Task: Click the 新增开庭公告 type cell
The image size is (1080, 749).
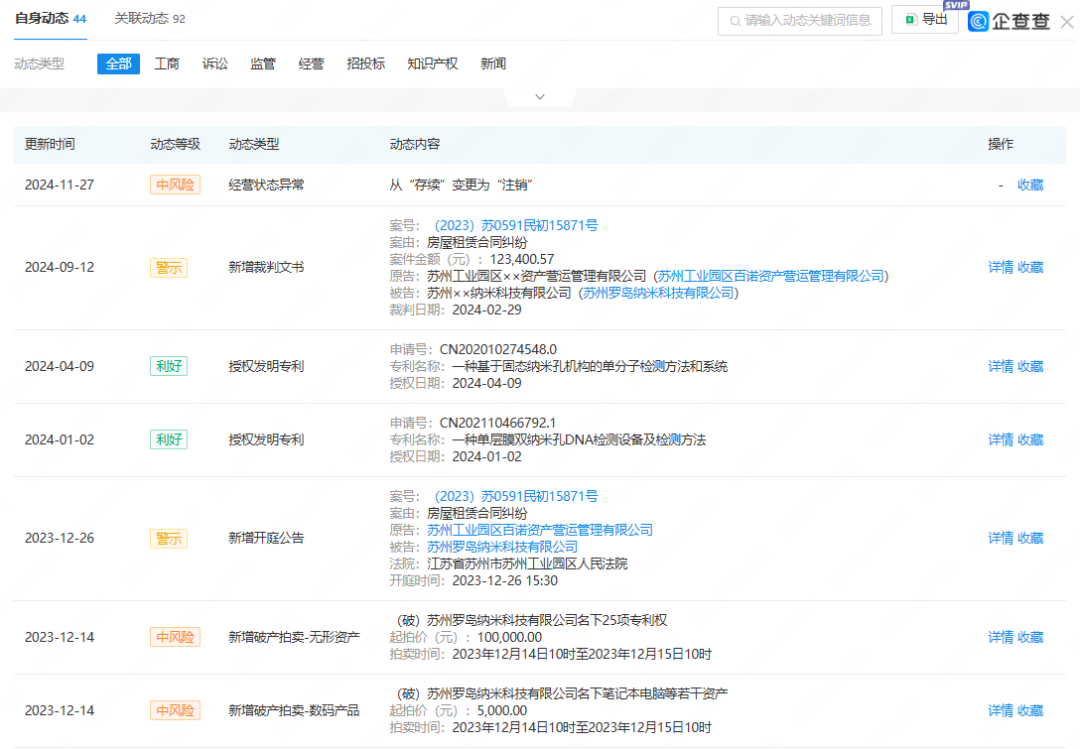Action: pyautogui.click(x=266, y=538)
